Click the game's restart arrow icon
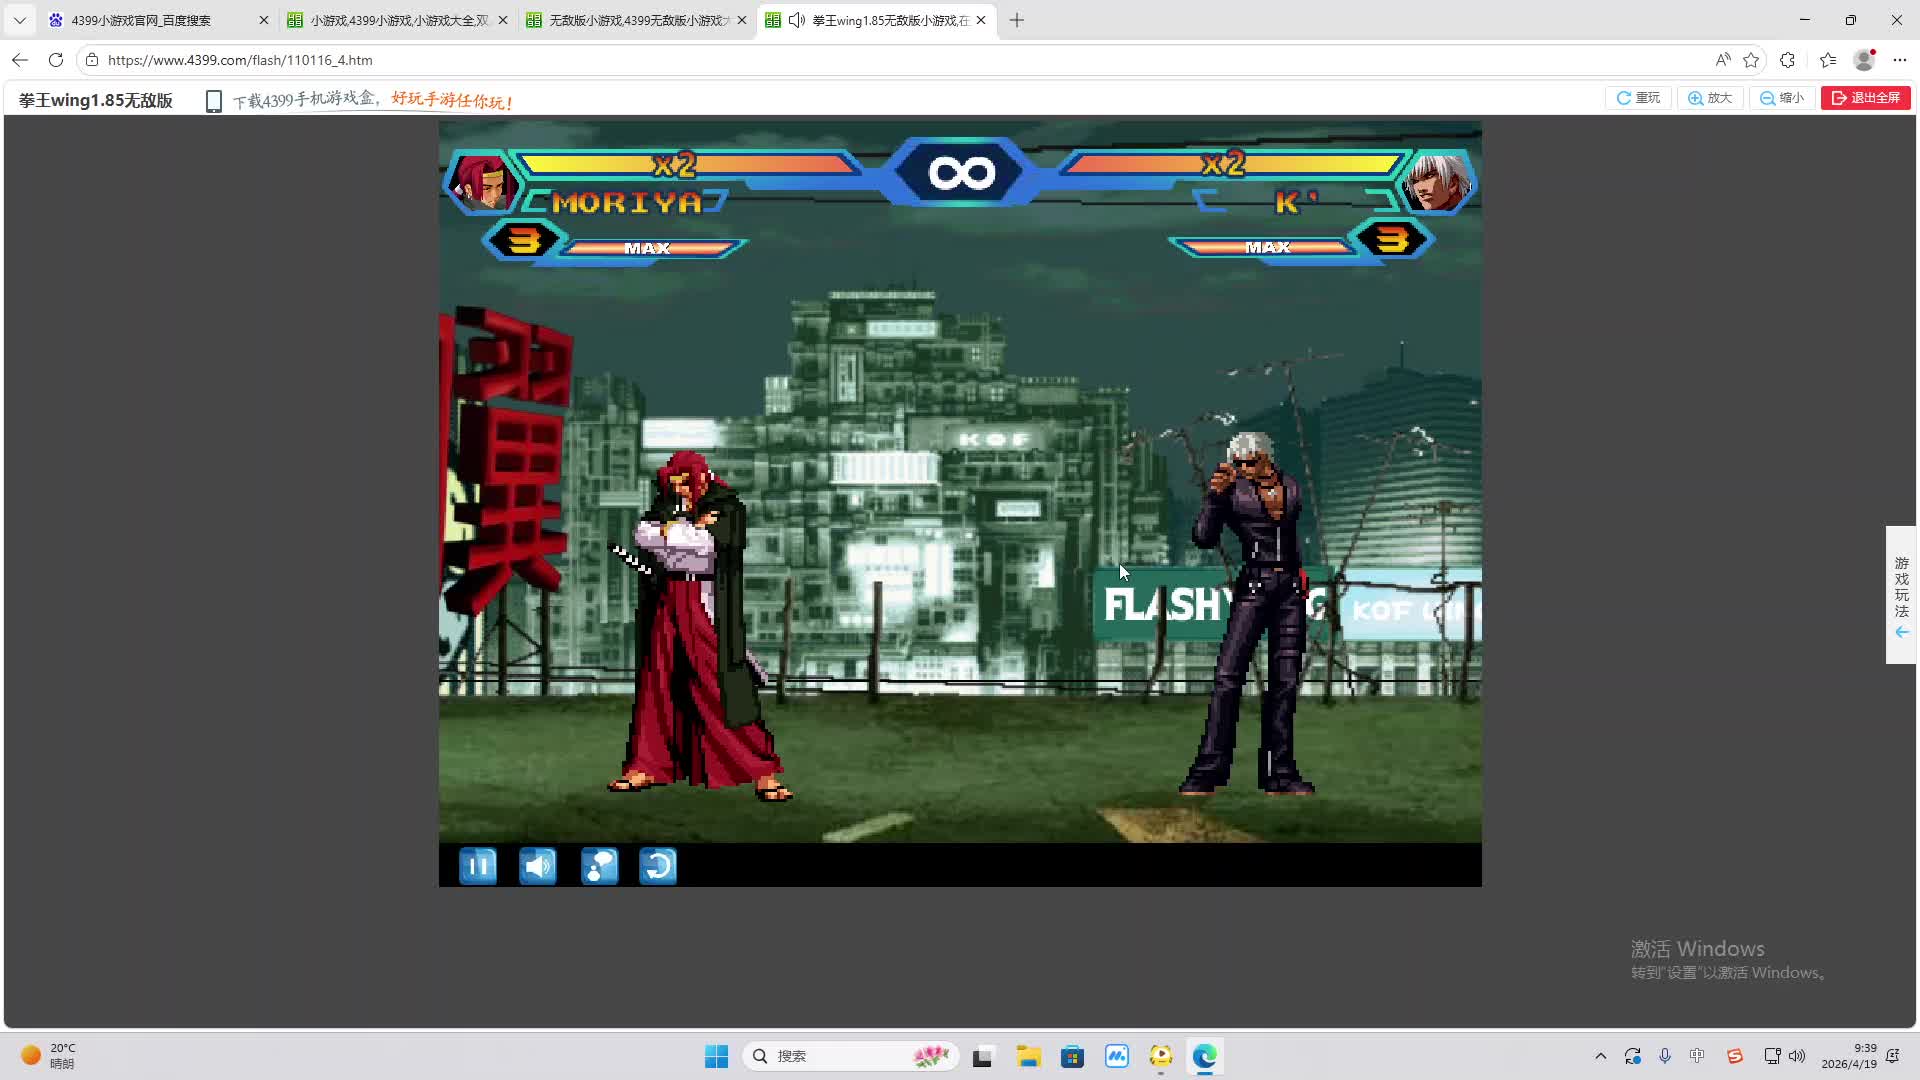This screenshot has width=1920, height=1080. tap(658, 866)
